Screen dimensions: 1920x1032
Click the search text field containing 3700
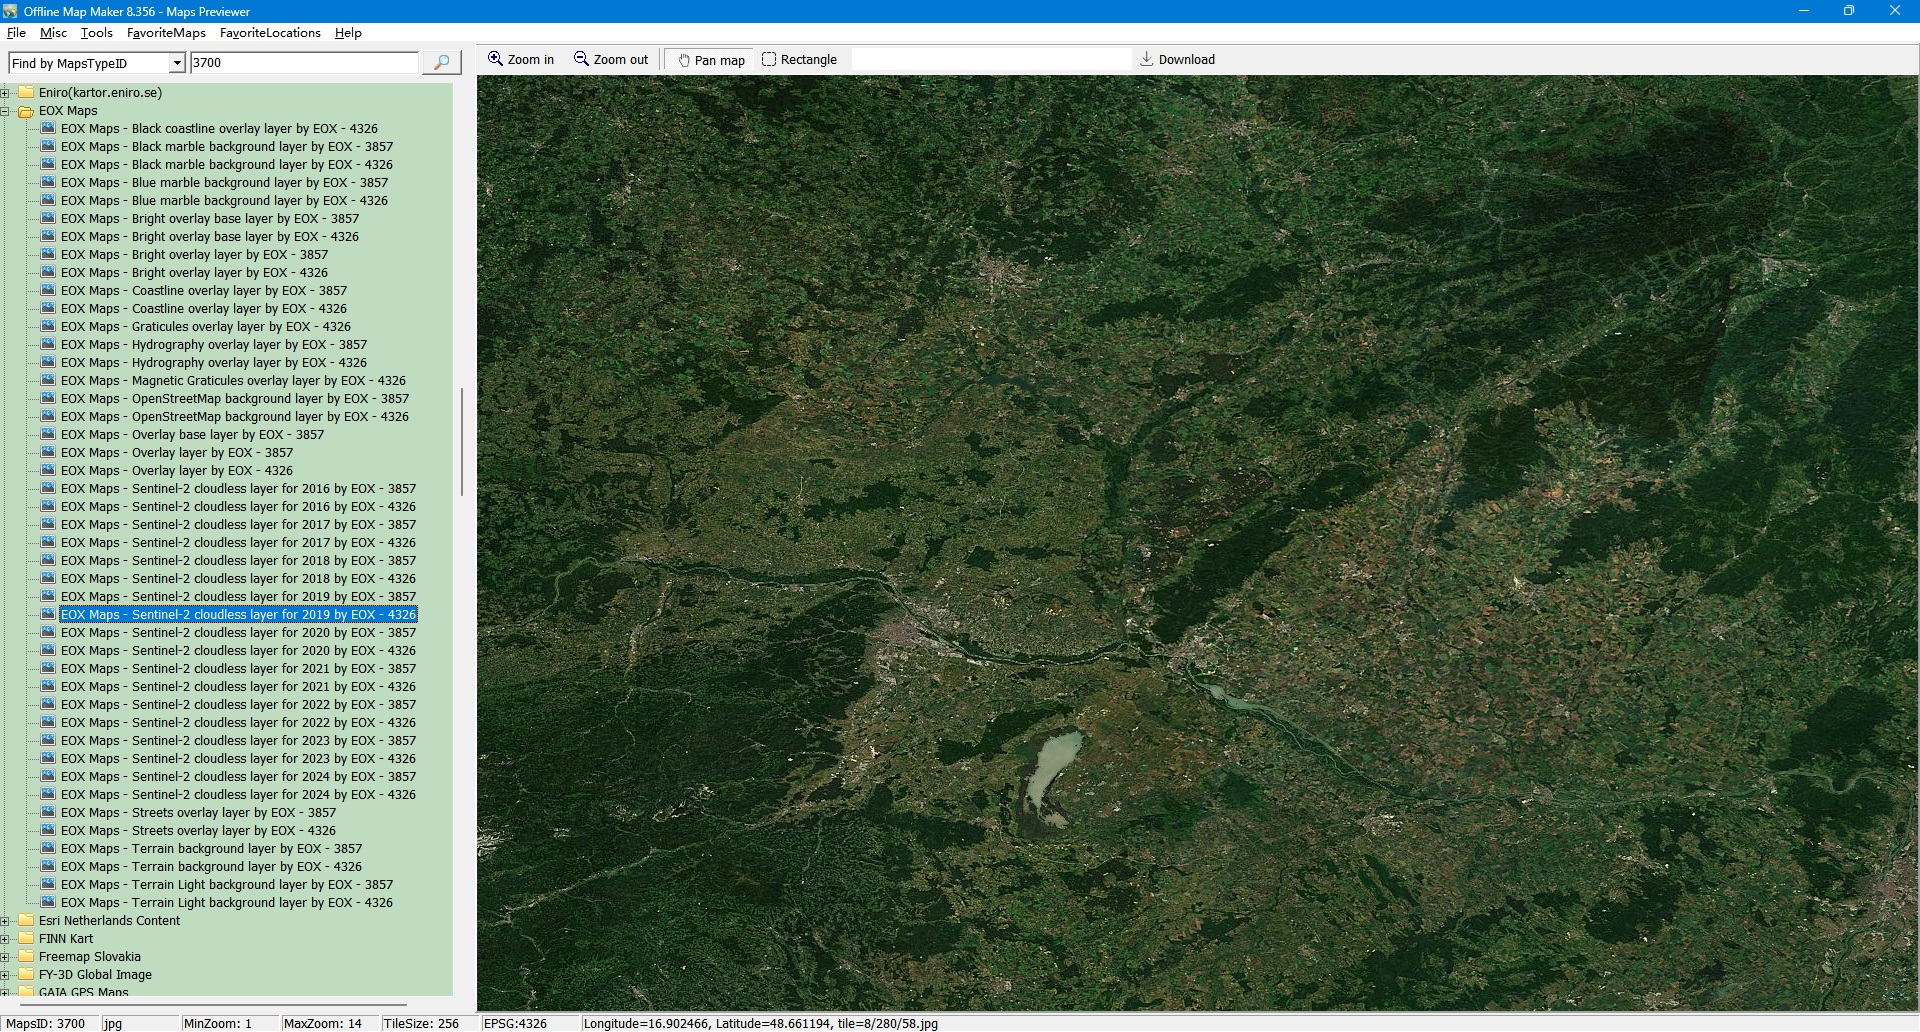[x=304, y=63]
